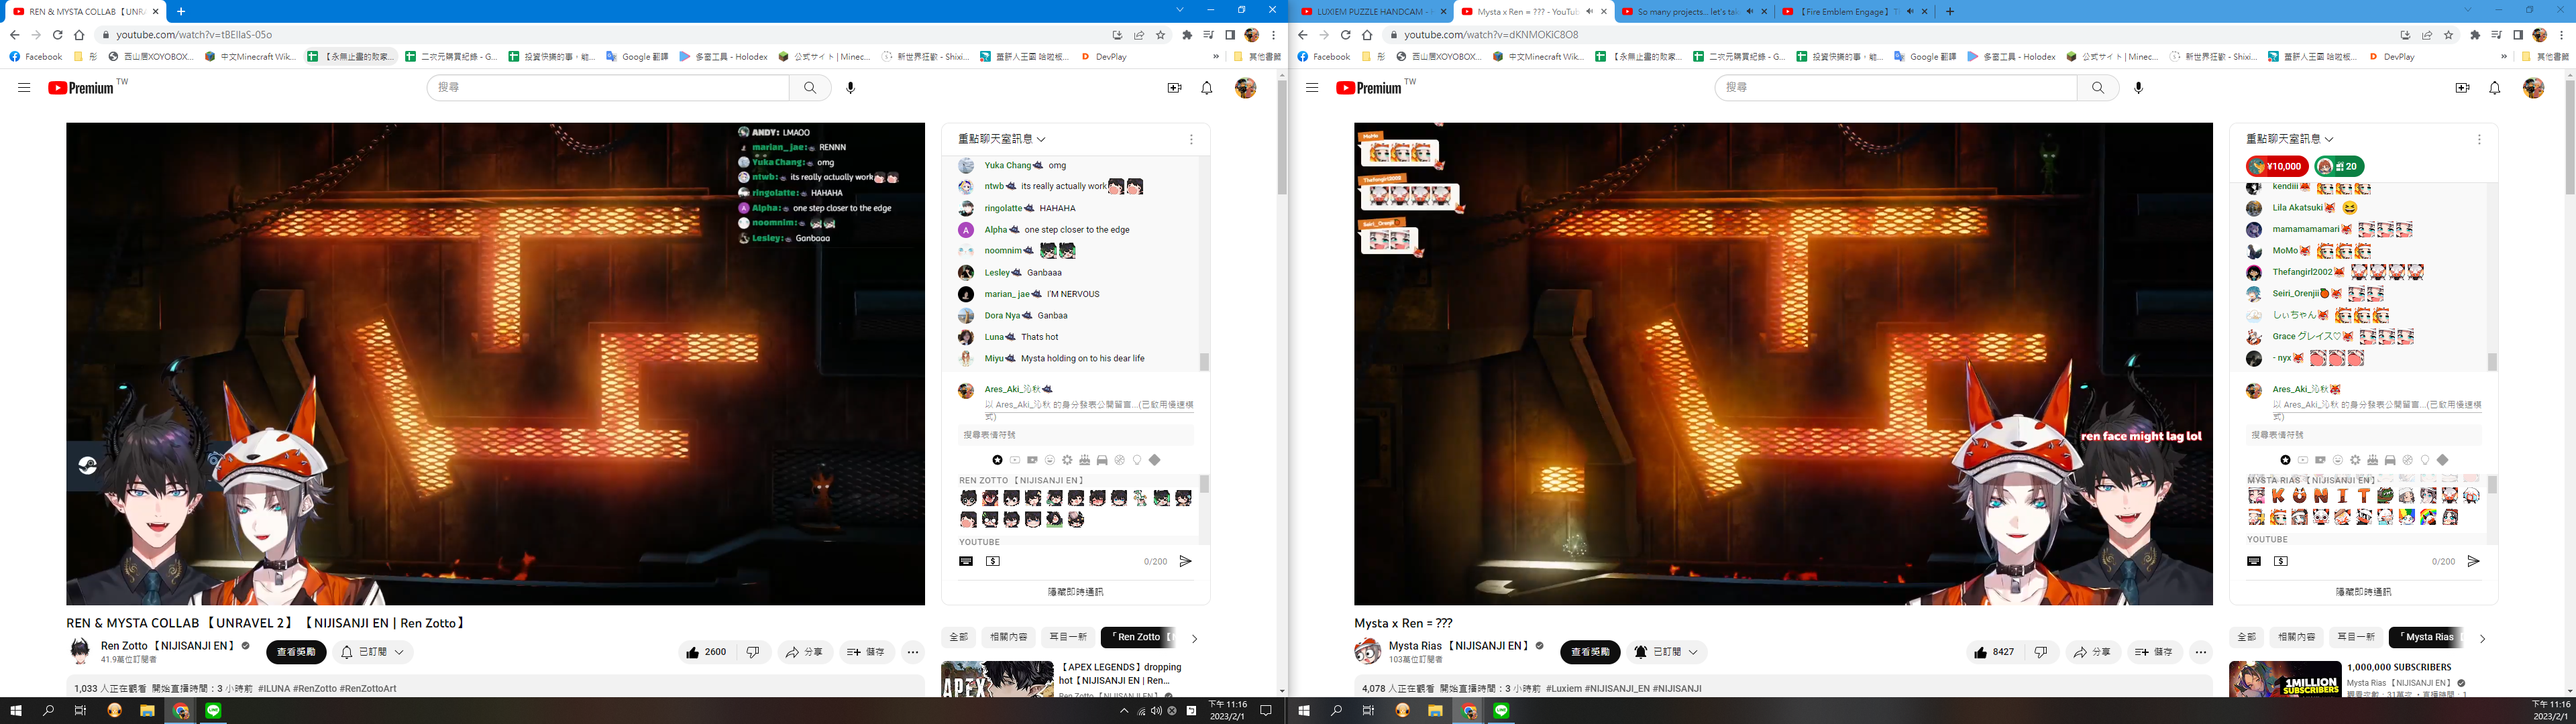Bookmark this page star in left browser
Viewport: 2576px width, 724px height.
tap(1161, 35)
